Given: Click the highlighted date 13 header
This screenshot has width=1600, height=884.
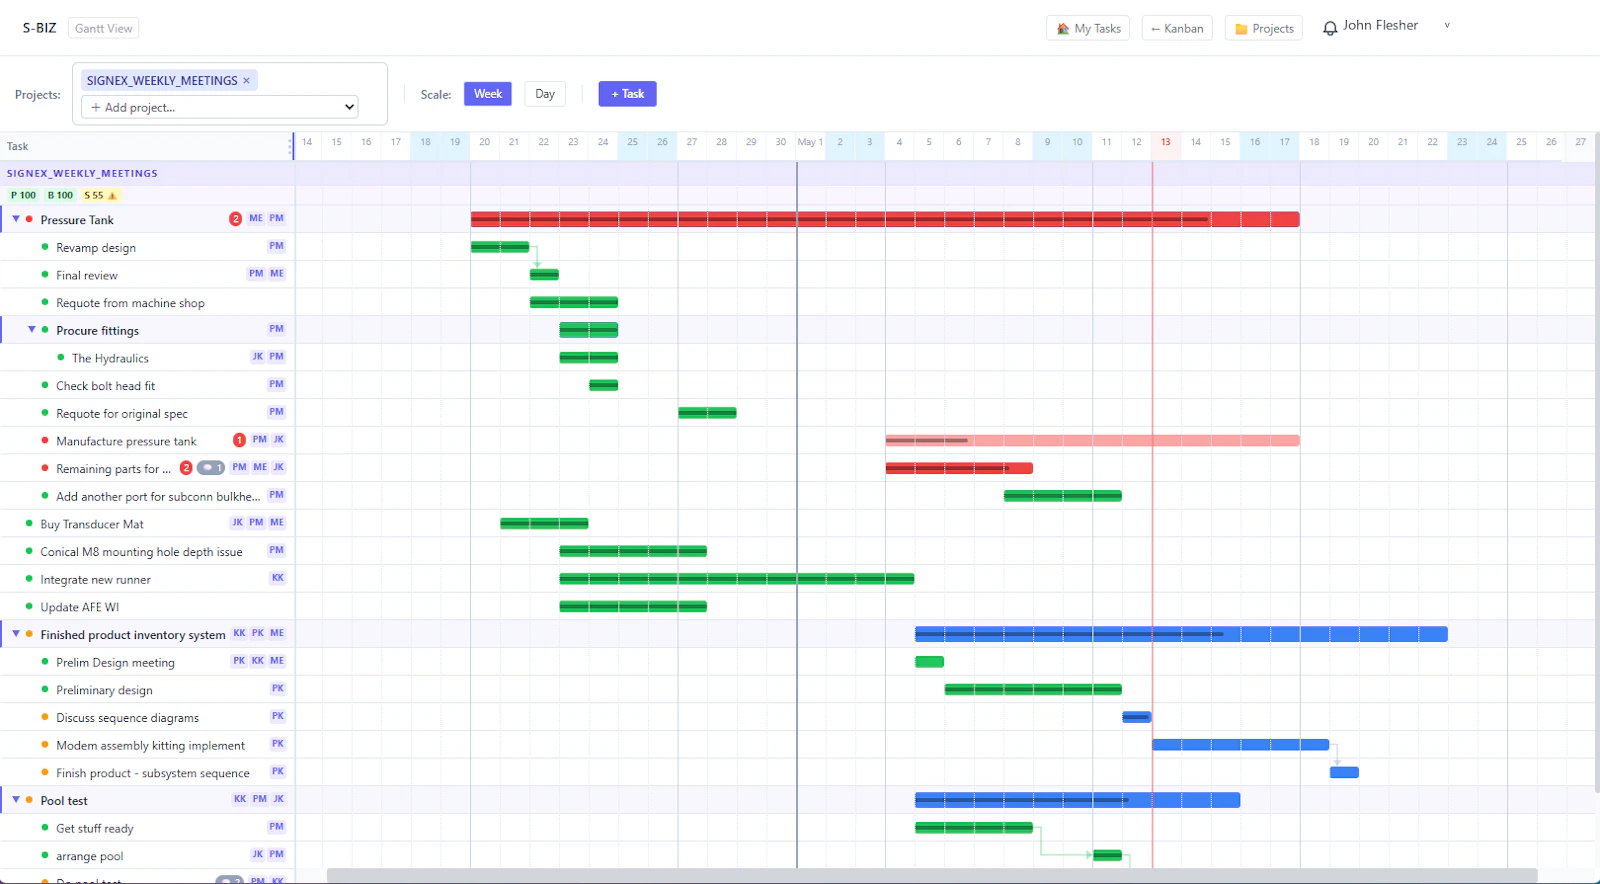Looking at the screenshot, I should pyautogui.click(x=1166, y=142).
